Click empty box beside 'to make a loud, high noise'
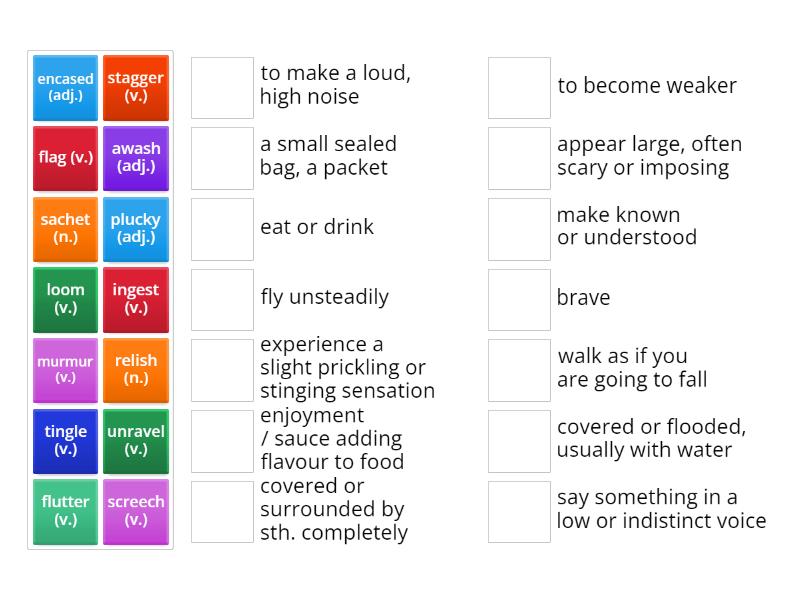The image size is (800, 600). pos(222,88)
